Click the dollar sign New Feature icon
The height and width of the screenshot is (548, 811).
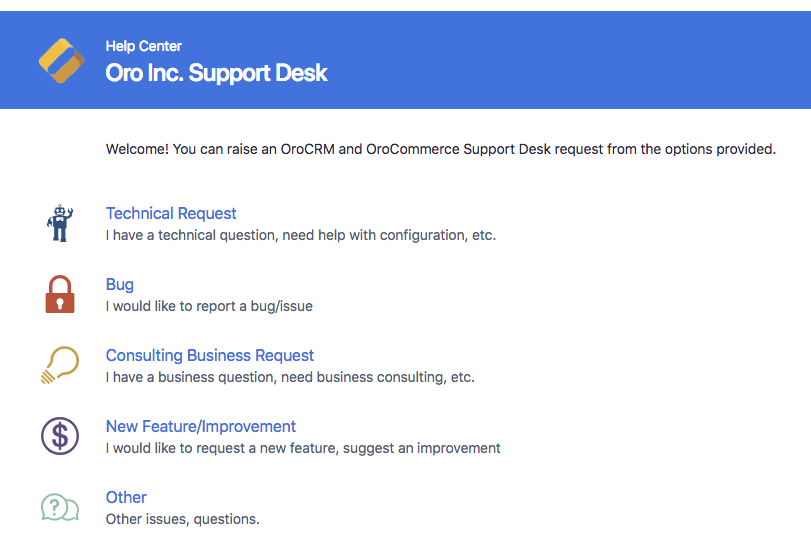(x=60, y=436)
